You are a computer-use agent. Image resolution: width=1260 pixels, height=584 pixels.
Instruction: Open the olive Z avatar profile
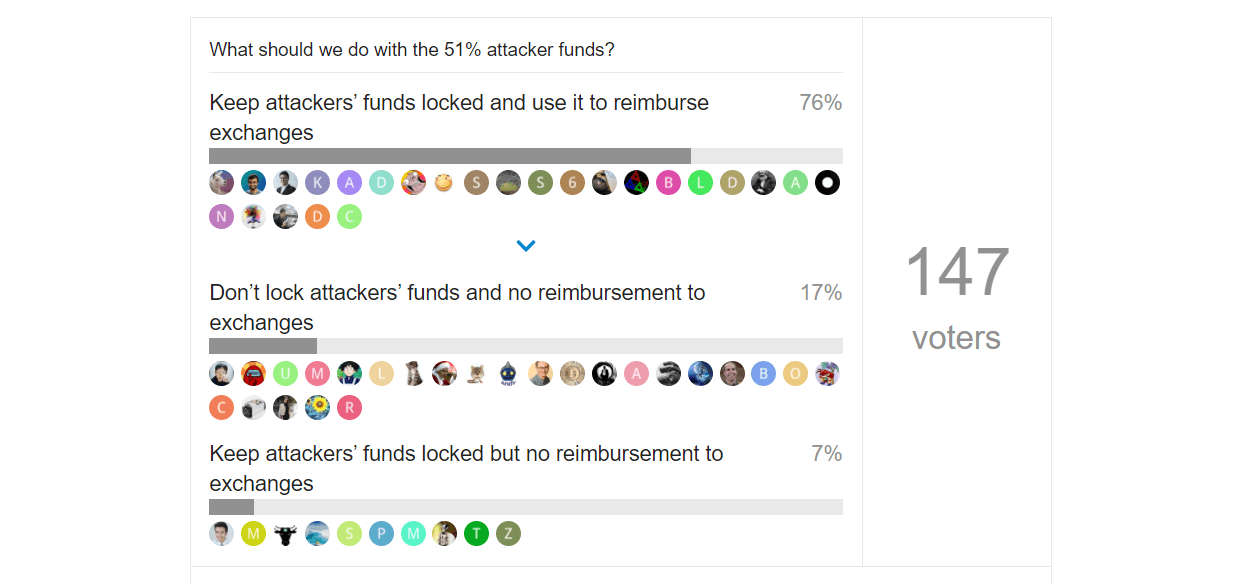coord(508,533)
